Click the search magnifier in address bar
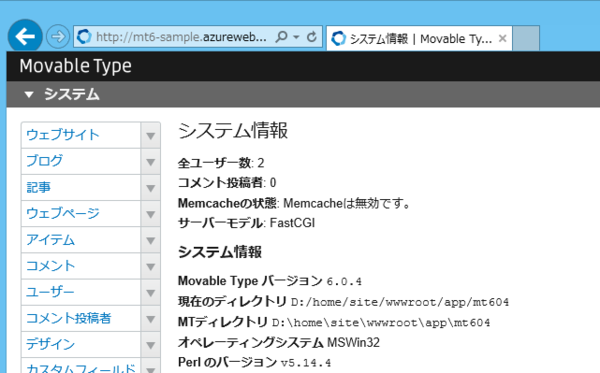The width and height of the screenshot is (600, 373). pos(282,37)
